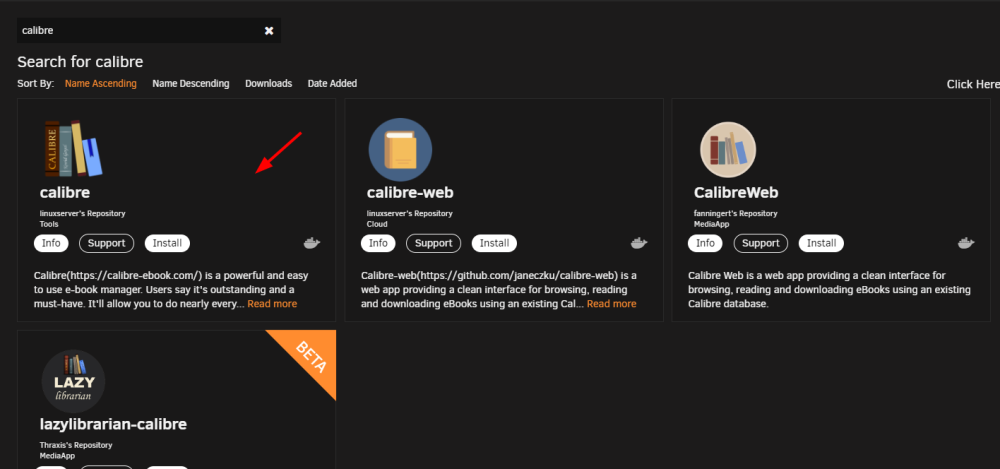Click the Docker icon on calibre card
This screenshot has height=469, width=1000.
(x=311, y=243)
